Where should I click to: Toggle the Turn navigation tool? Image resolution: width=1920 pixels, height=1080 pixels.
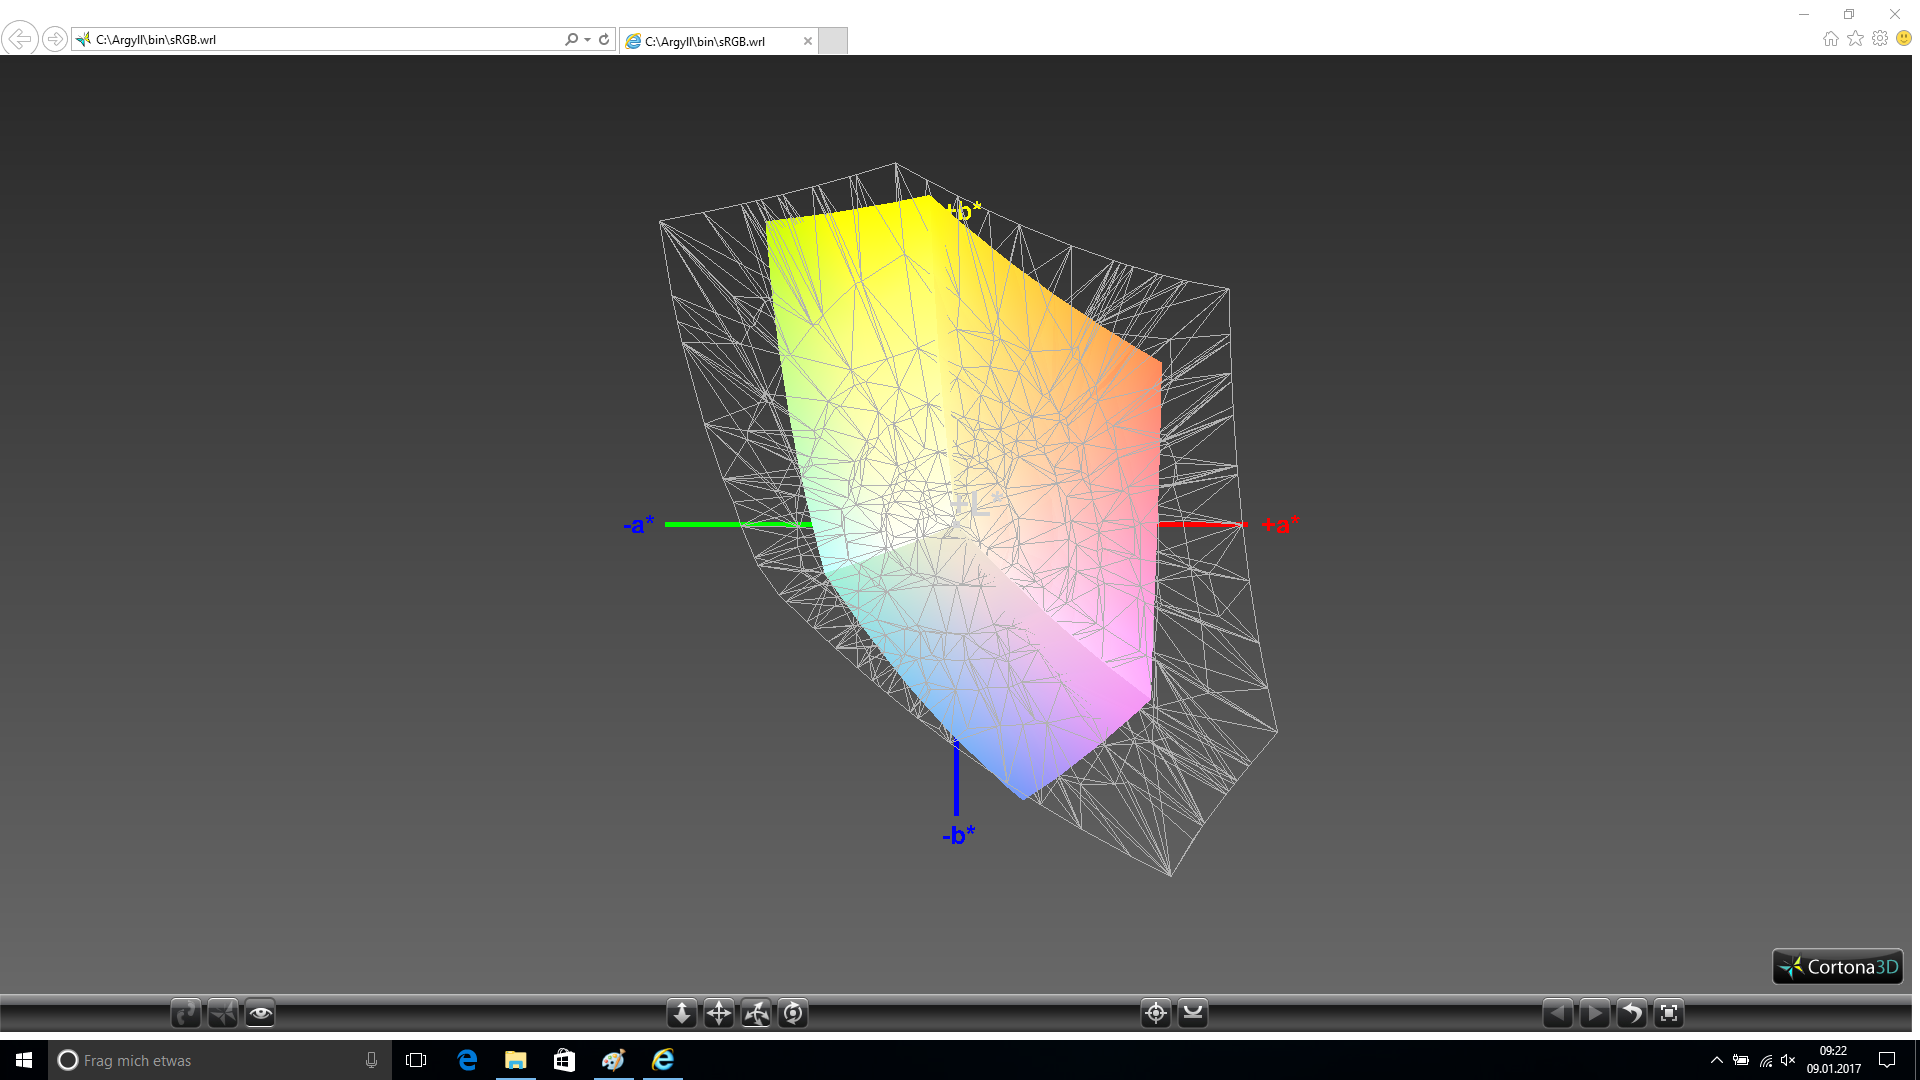click(x=756, y=1014)
